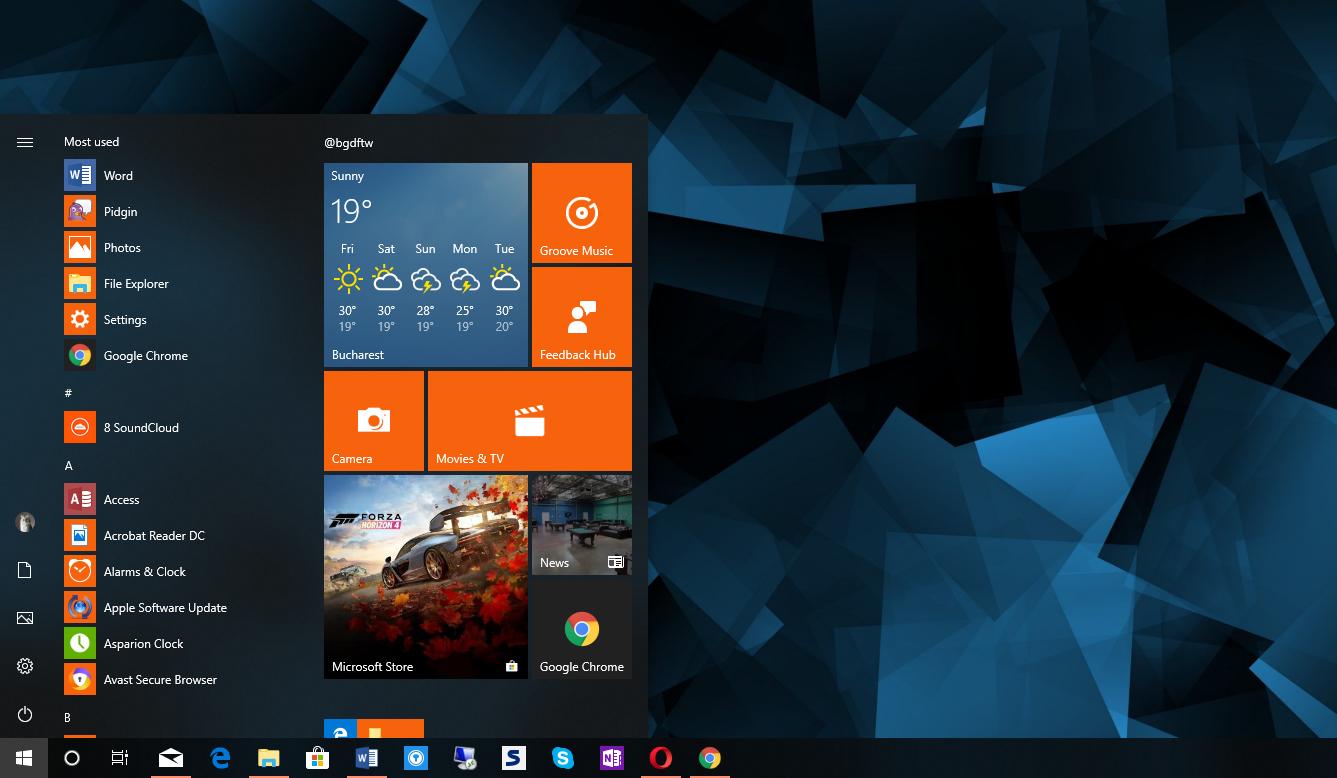
Task: Open the user account avatar in Start rail
Action: (25, 522)
